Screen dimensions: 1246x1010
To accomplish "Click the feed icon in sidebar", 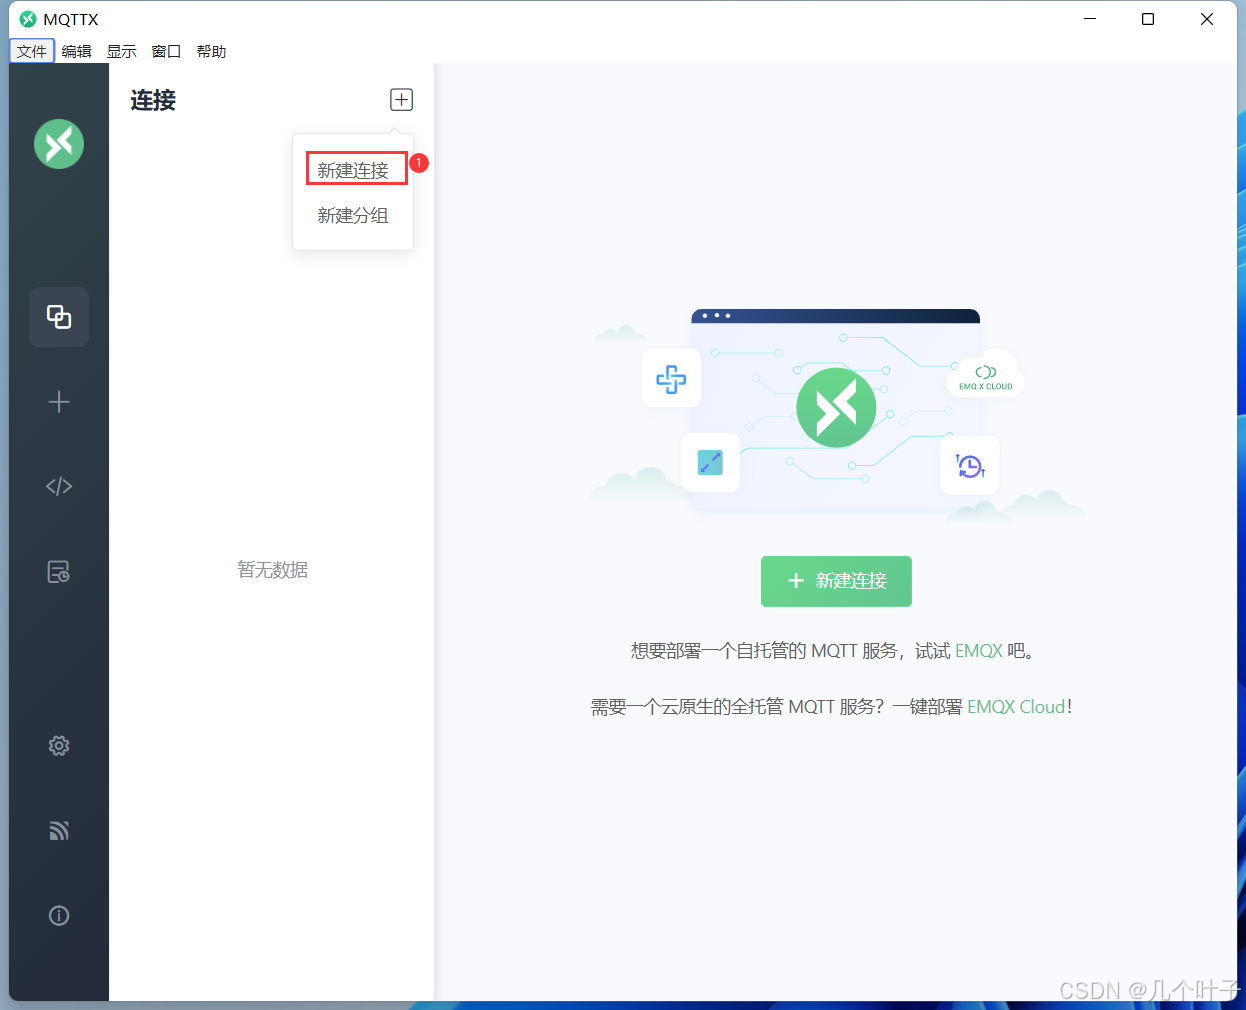I will click(x=59, y=830).
